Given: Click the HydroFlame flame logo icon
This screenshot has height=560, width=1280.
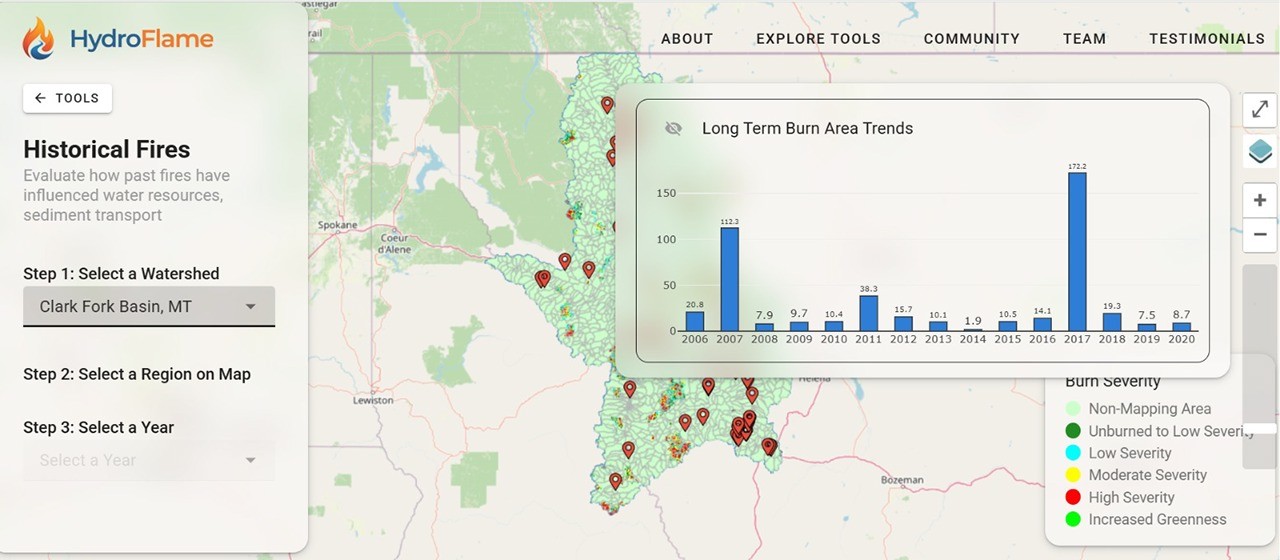Looking at the screenshot, I should (40, 39).
